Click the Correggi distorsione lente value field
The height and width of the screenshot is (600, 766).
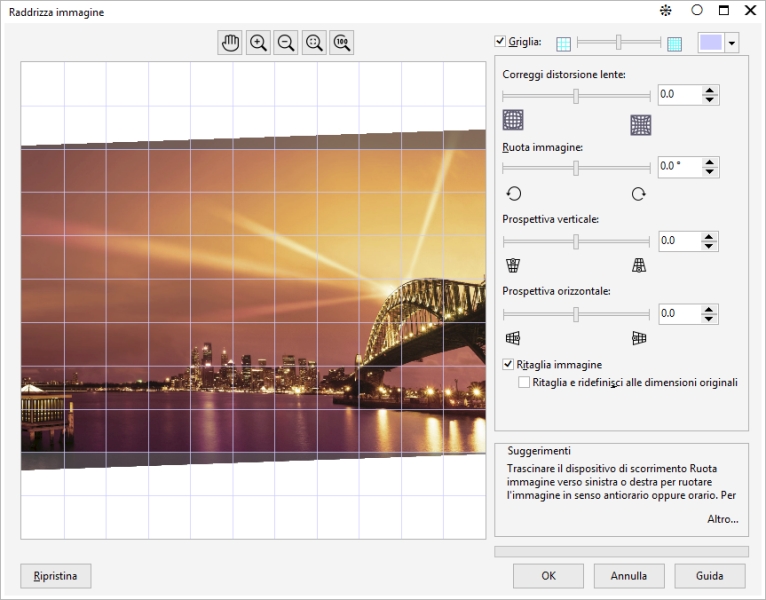[678, 95]
